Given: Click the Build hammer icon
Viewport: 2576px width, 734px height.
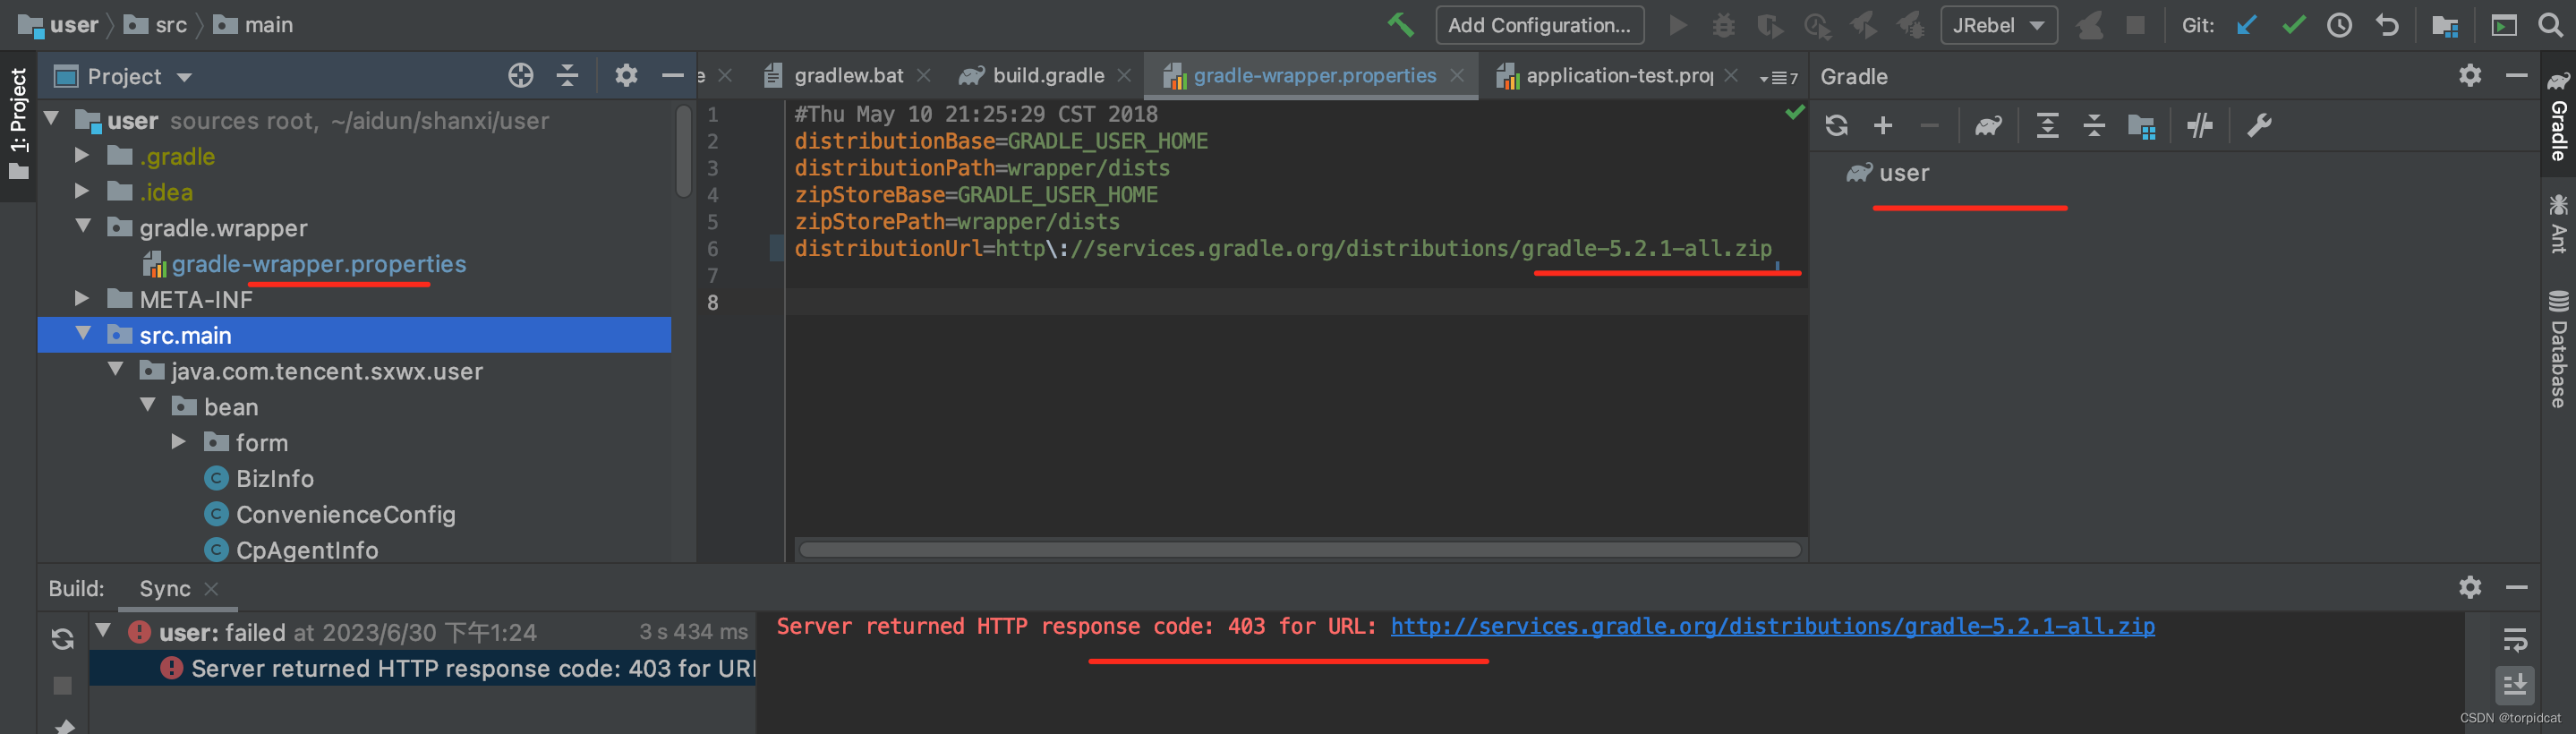Looking at the screenshot, I should click(1400, 25).
